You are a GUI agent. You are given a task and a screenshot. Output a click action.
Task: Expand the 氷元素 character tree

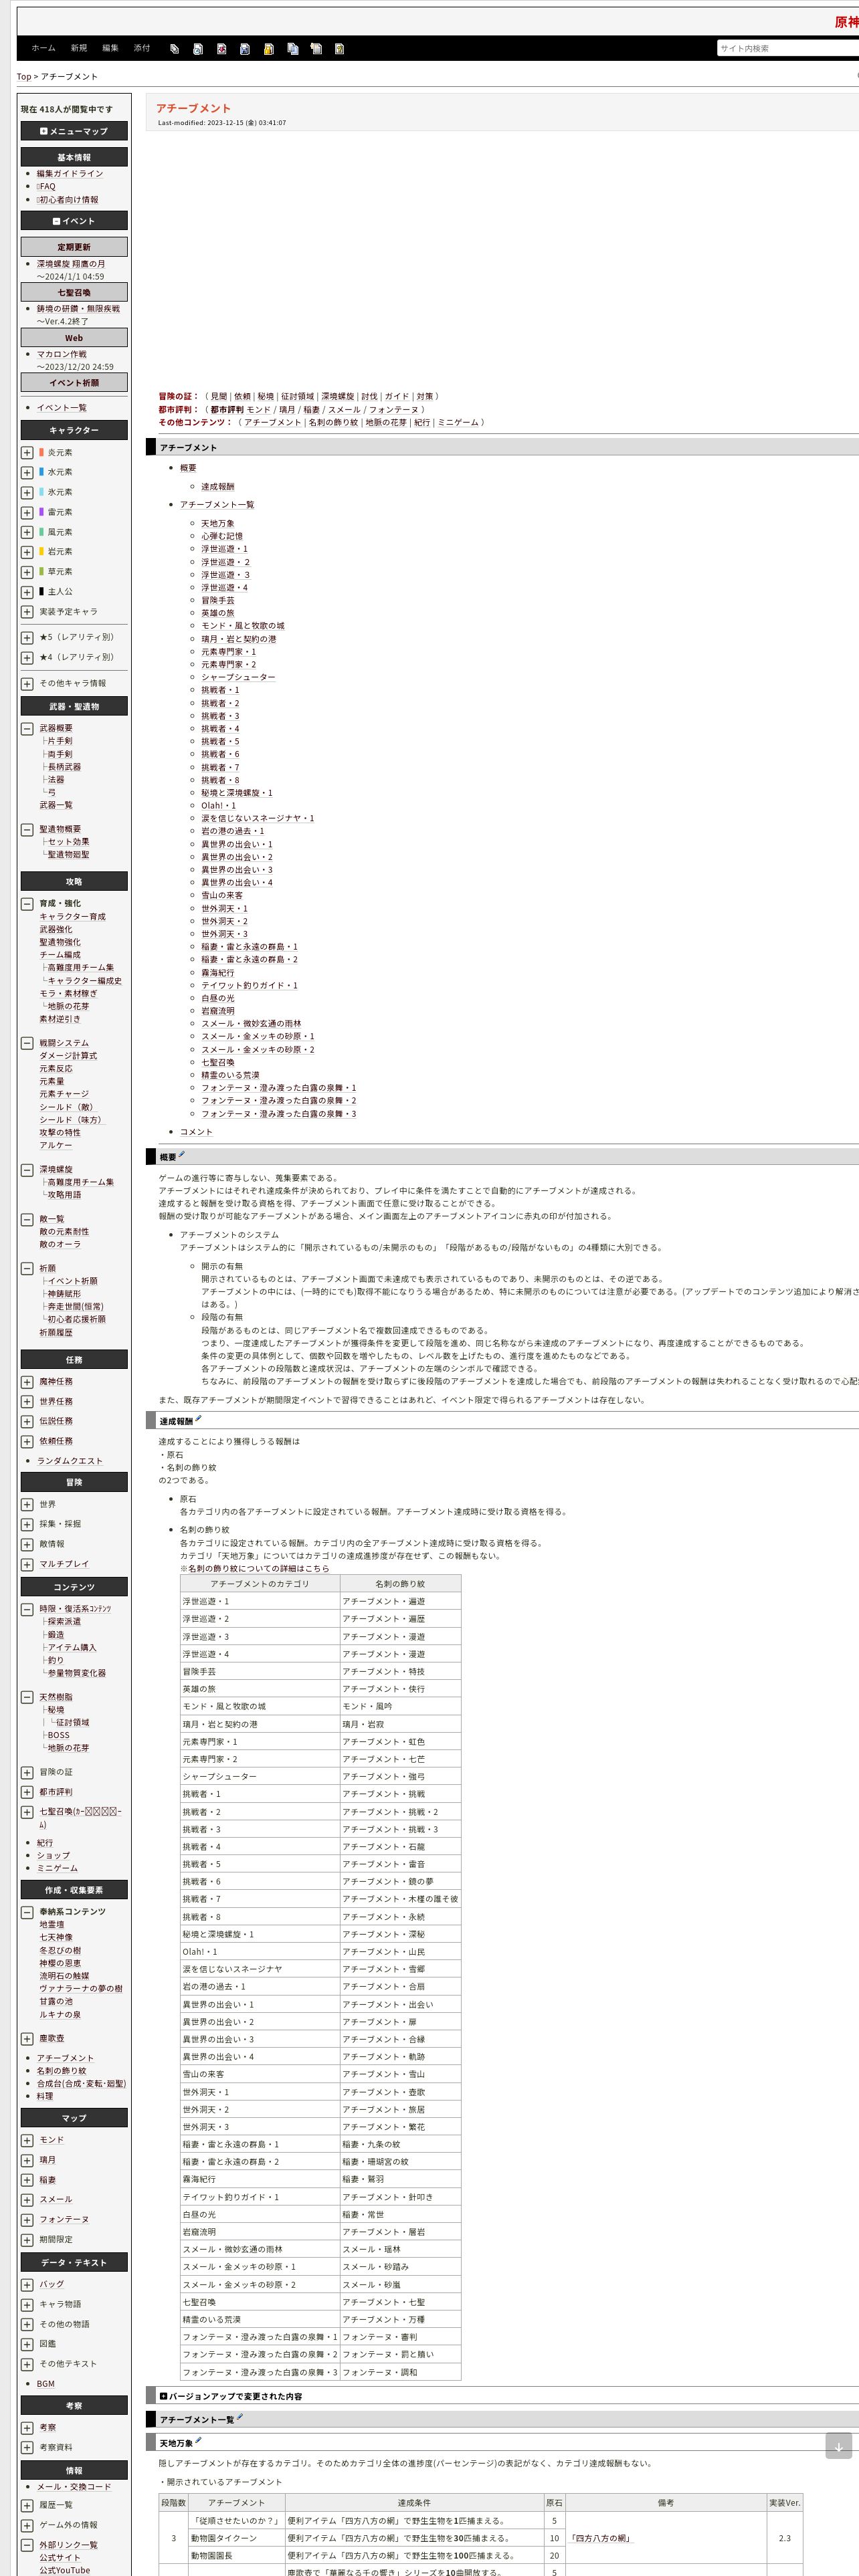(27, 493)
